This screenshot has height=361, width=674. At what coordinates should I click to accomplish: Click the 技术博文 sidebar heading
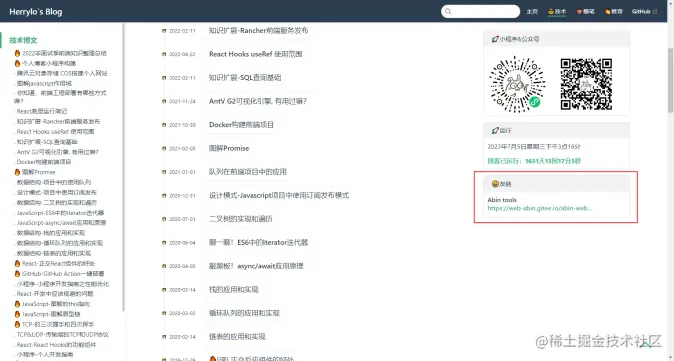(x=23, y=40)
